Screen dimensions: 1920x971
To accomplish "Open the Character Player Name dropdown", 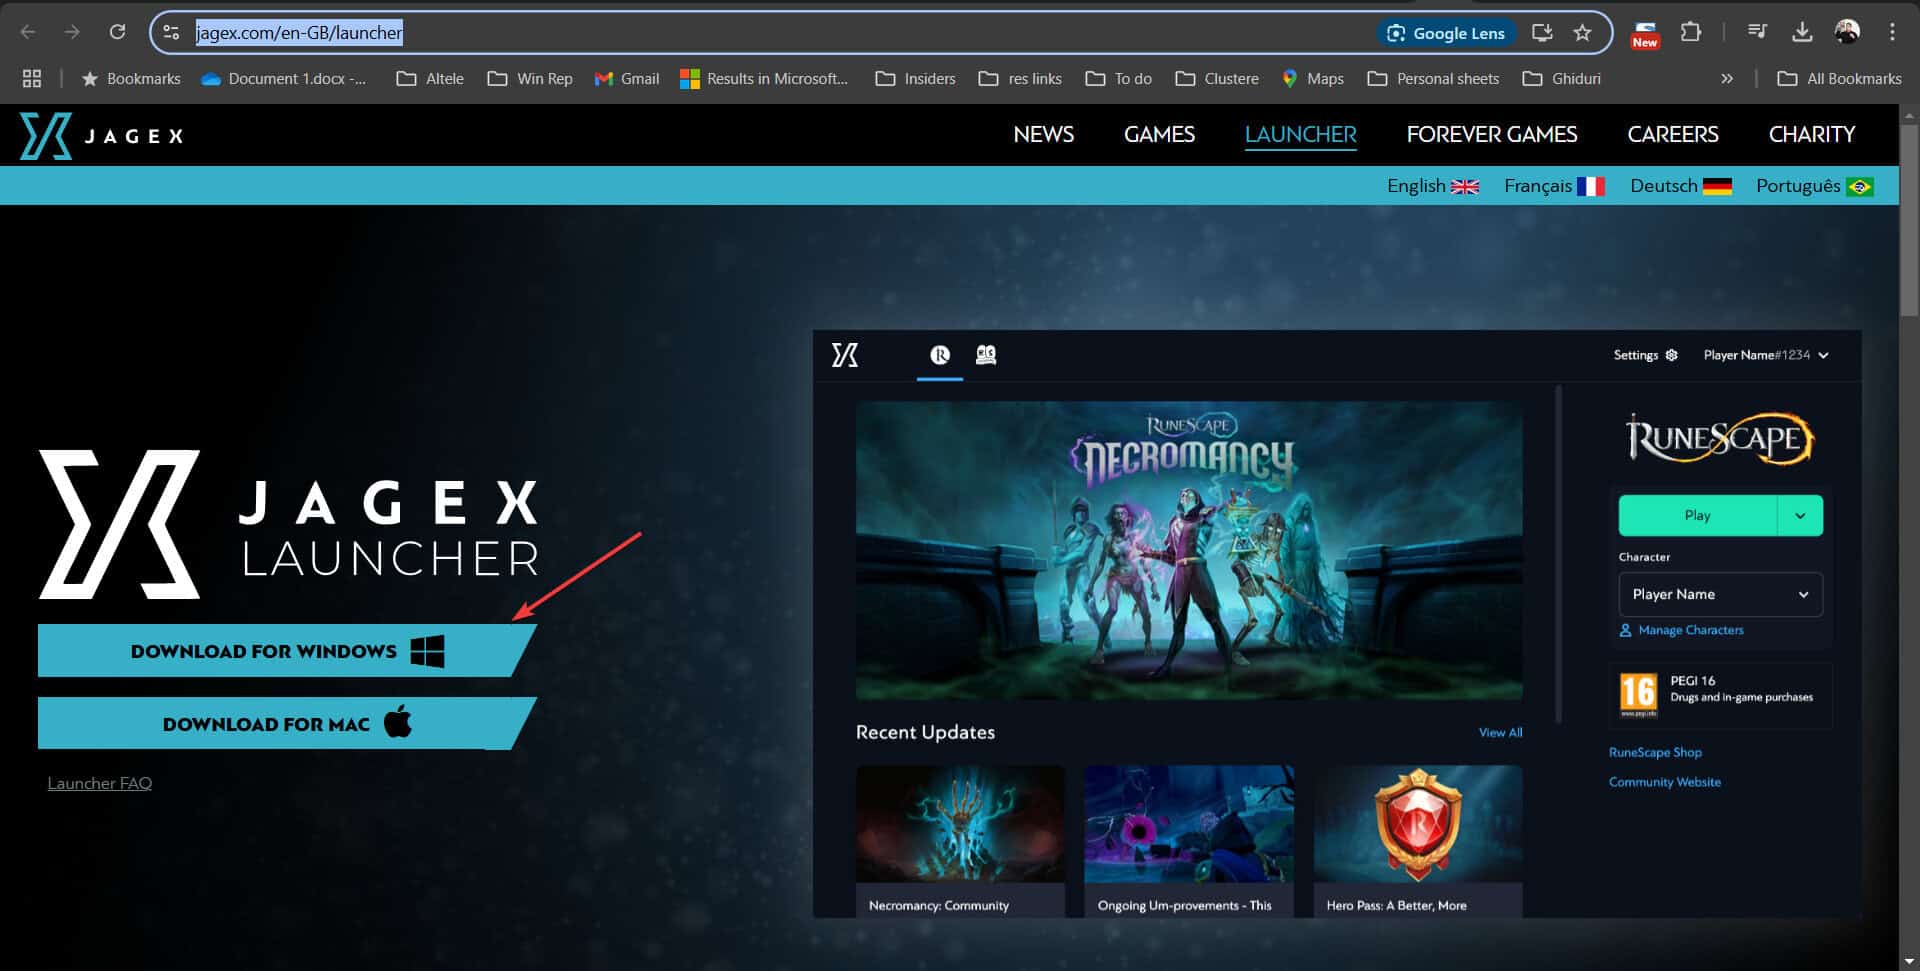I will tap(1720, 594).
